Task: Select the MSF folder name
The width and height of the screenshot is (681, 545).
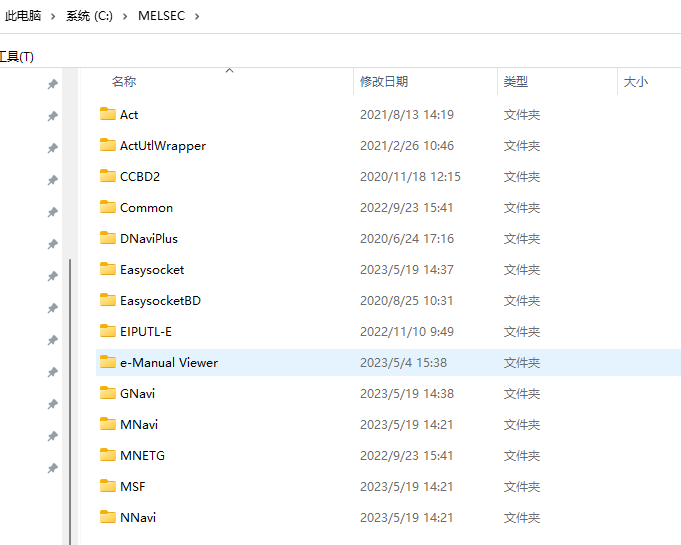Action: (x=132, y=486)
